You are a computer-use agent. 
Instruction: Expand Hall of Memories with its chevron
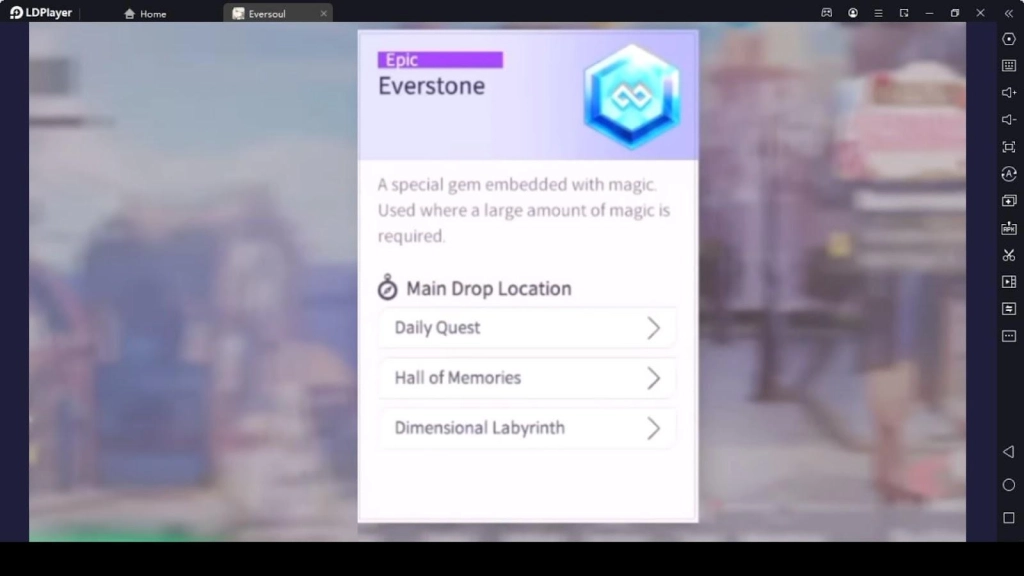pyautogui.click(x=653, y=378)
